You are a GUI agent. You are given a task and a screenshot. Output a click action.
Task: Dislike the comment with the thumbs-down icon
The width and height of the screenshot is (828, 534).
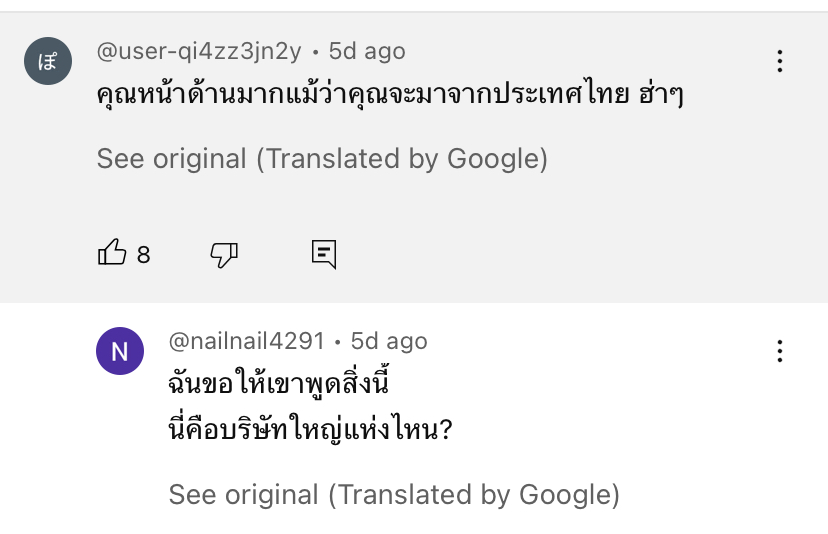point(224,254)
